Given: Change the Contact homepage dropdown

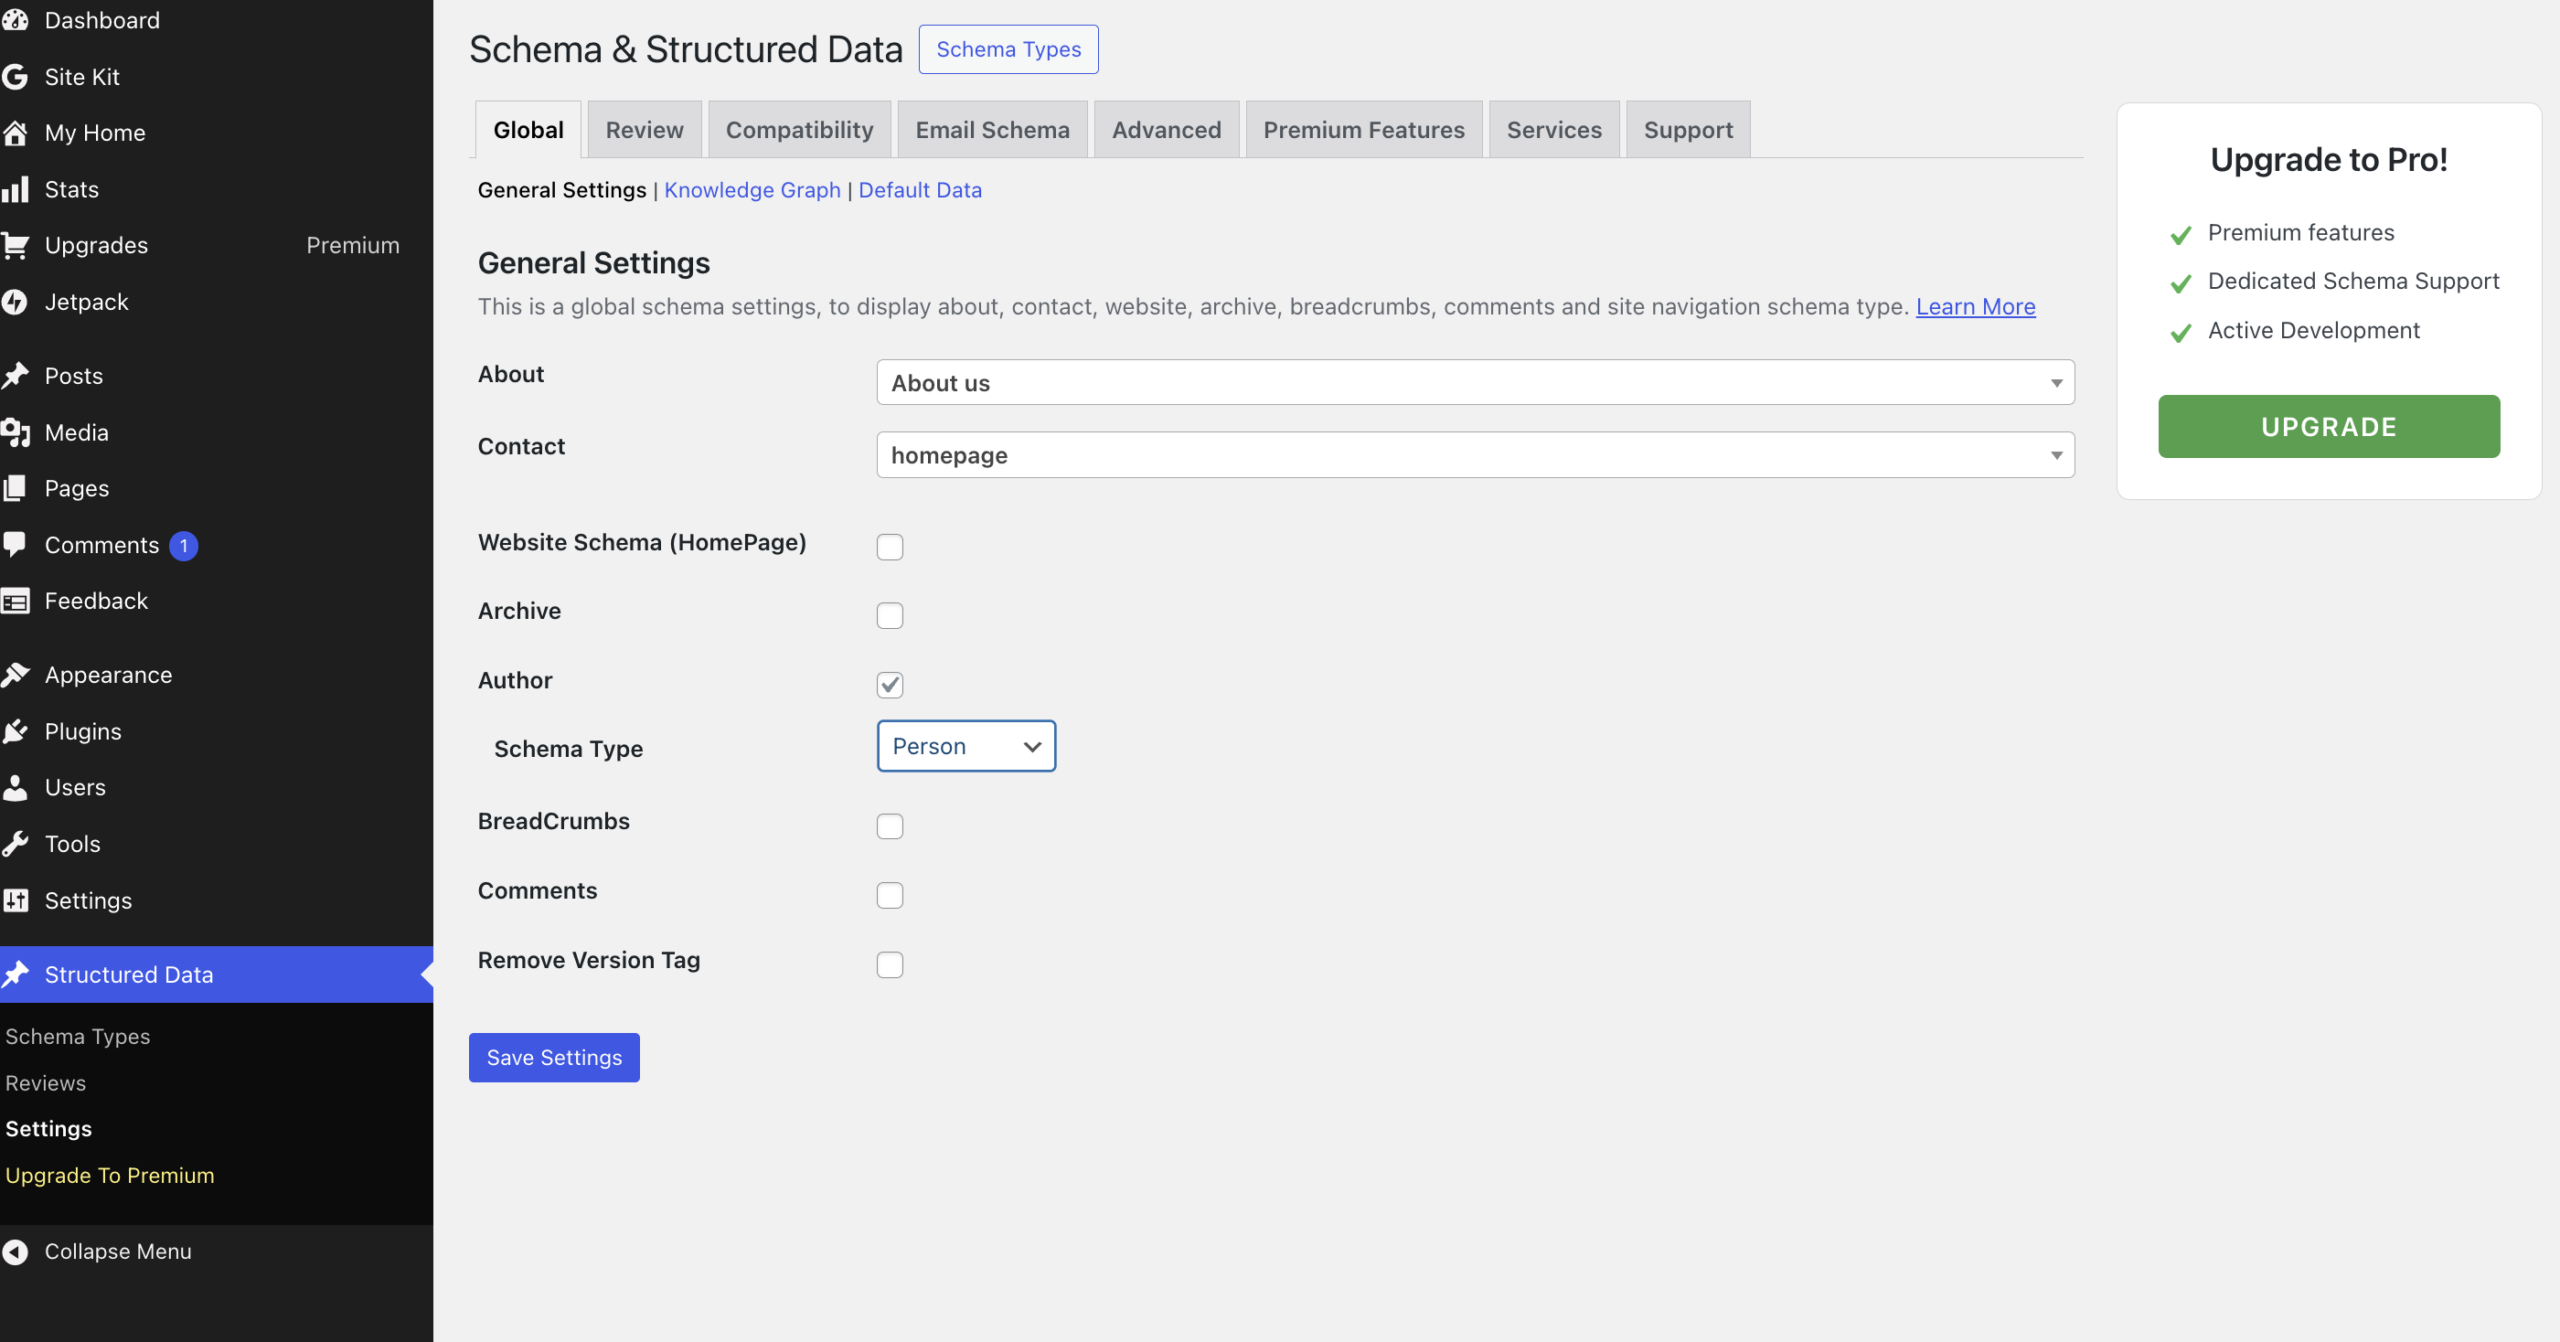Looking at the screenshot, I should point(1474,455).
